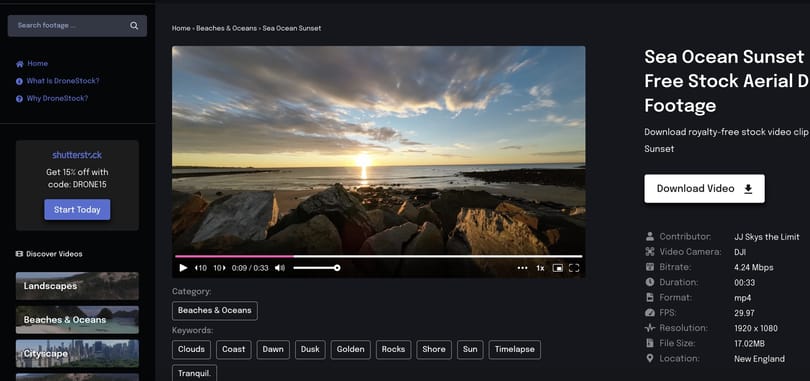Click the info icon beside What Is DroneStock?
The image size is (810, 381).
tap(20, 81)
